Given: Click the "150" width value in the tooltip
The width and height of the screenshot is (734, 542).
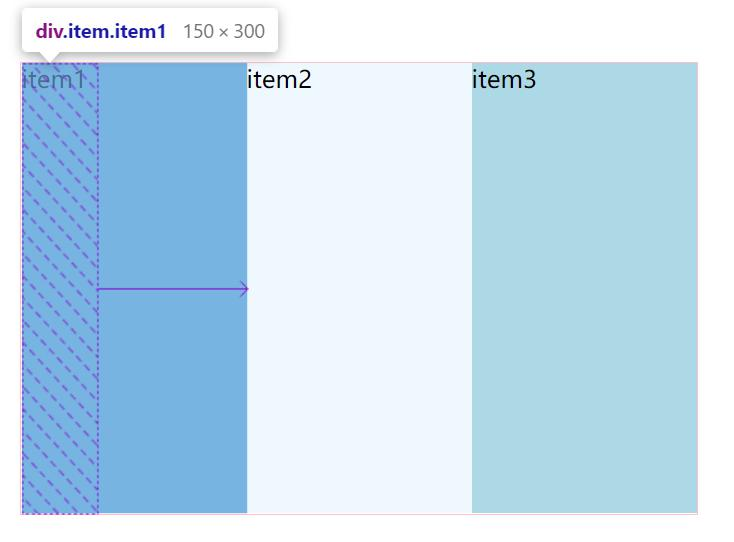Looking at the screenshot, I should 198,31.
